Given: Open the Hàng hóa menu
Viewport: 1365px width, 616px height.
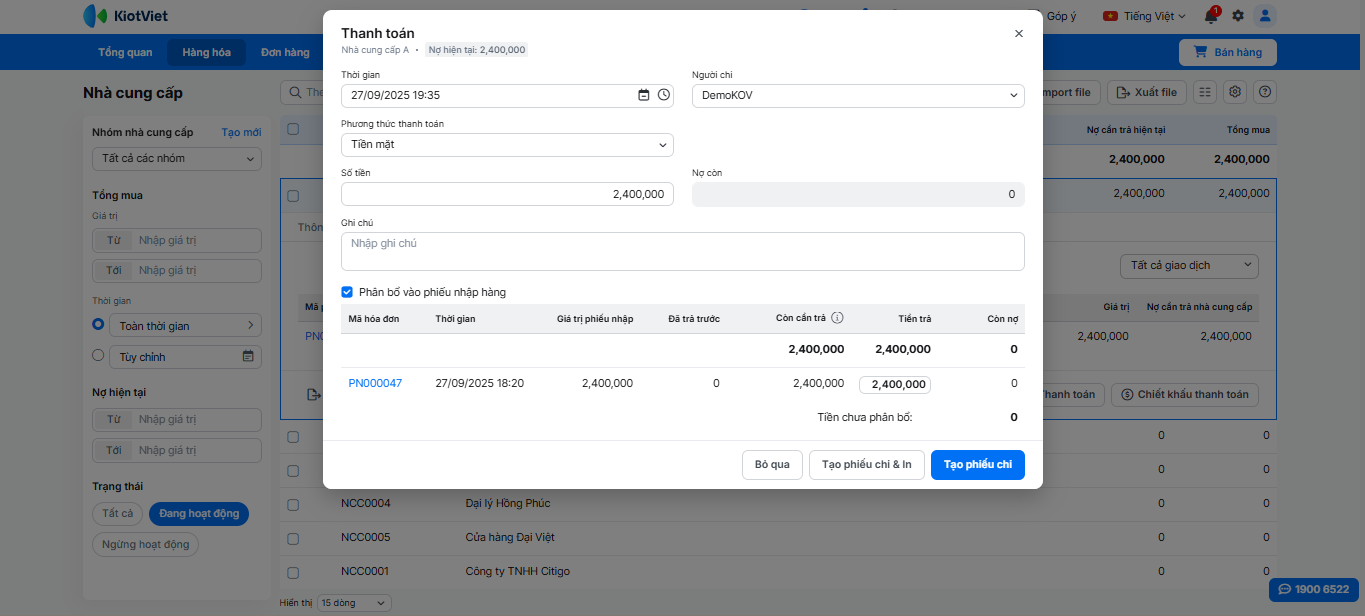Looking at the screenshot, I should pos(207,52).
